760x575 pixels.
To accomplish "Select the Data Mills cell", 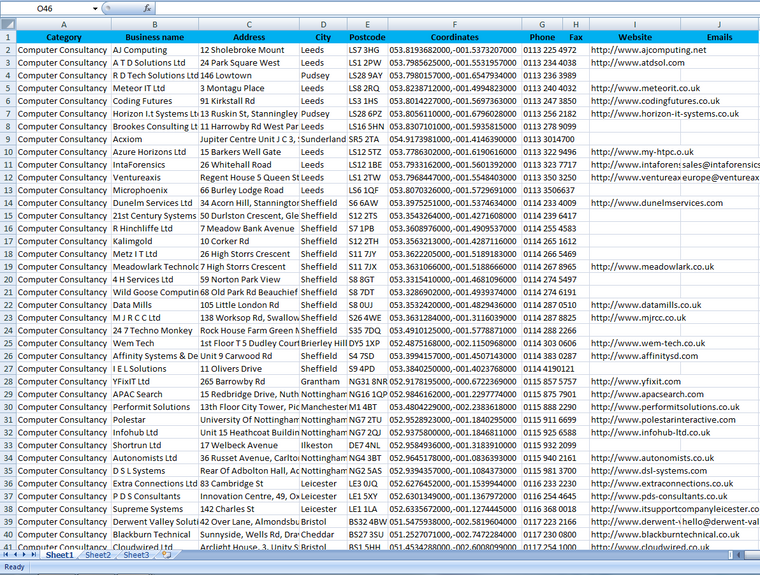I will click(155, 305).
